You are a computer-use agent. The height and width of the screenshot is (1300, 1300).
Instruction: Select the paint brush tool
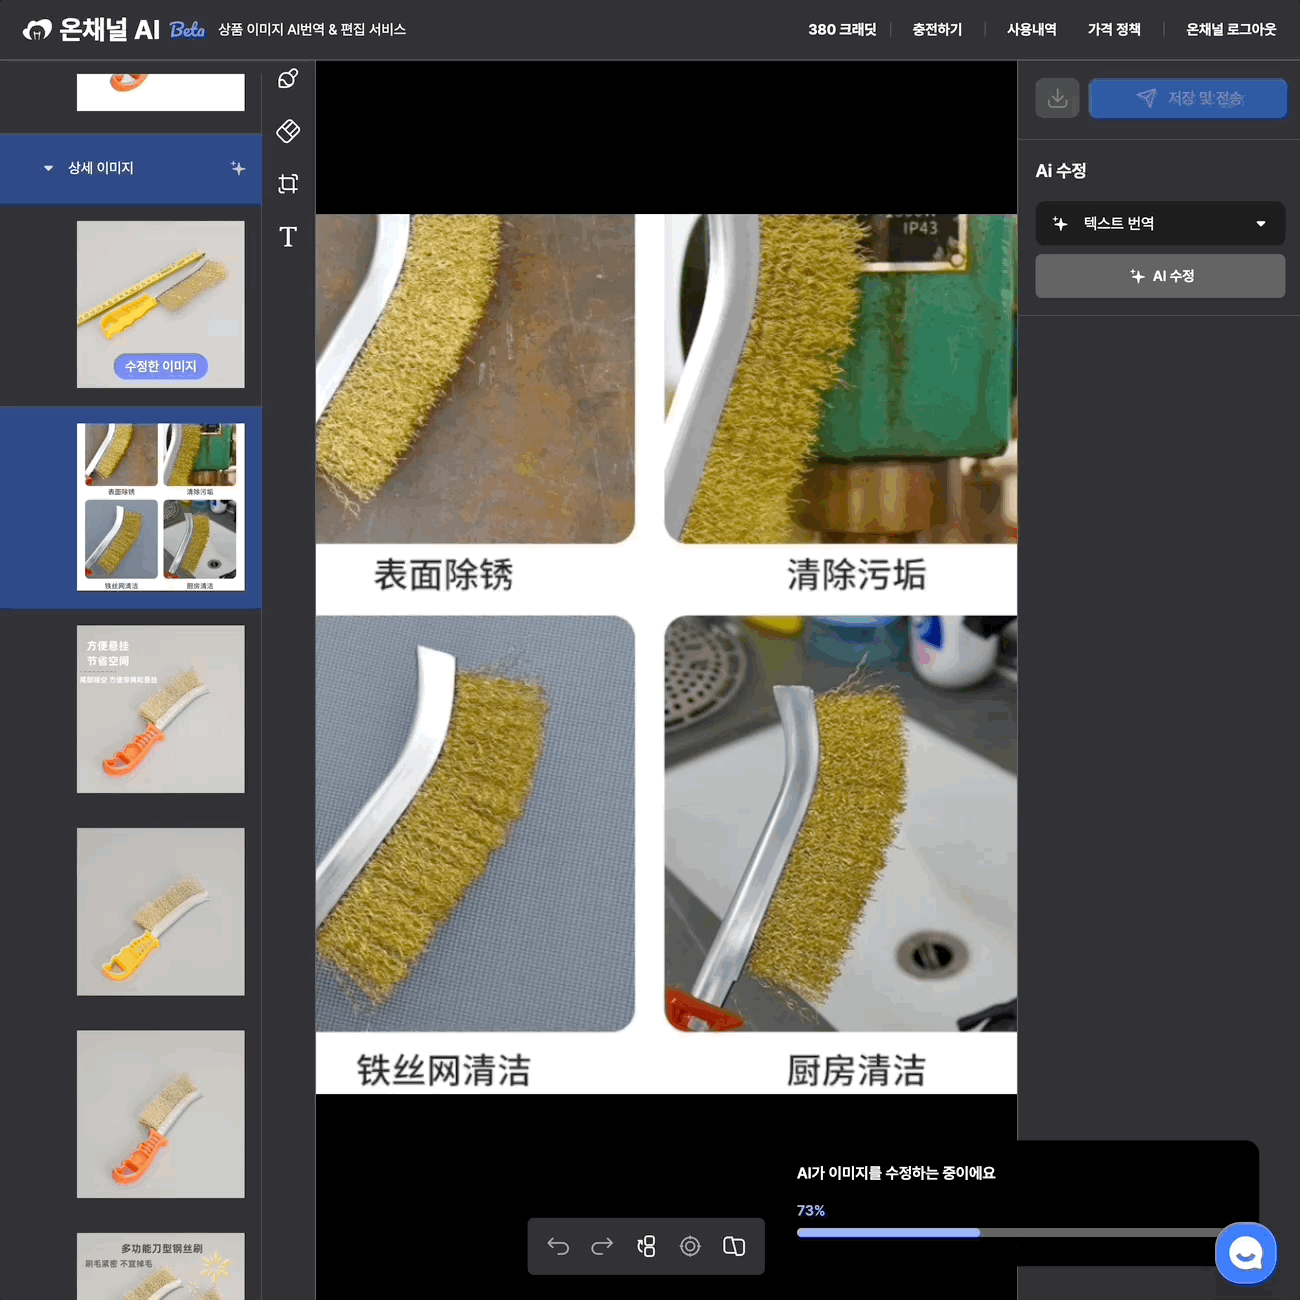[288, 79]
